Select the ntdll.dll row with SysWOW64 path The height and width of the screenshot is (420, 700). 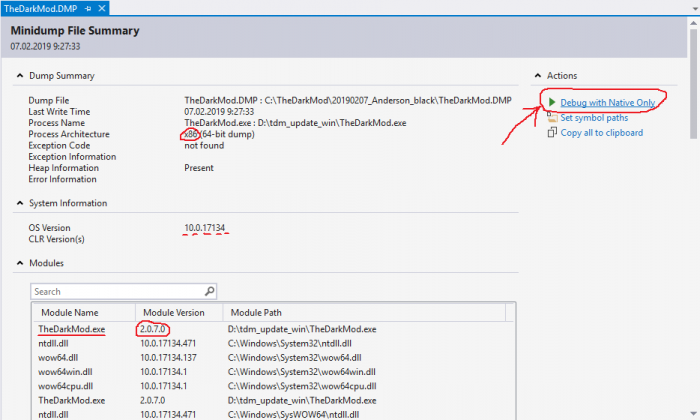[x=273, y=415]
